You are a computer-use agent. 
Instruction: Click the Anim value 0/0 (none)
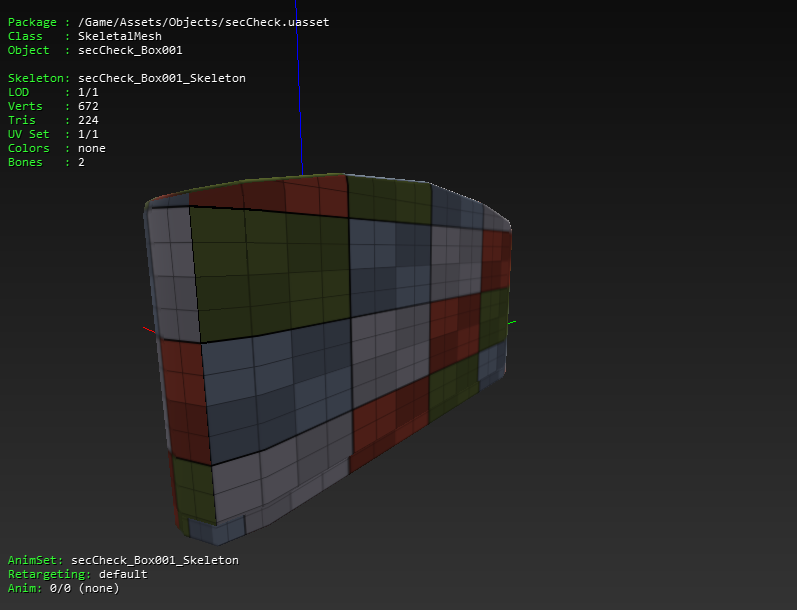pyautogui.click(x=84, y=588)
